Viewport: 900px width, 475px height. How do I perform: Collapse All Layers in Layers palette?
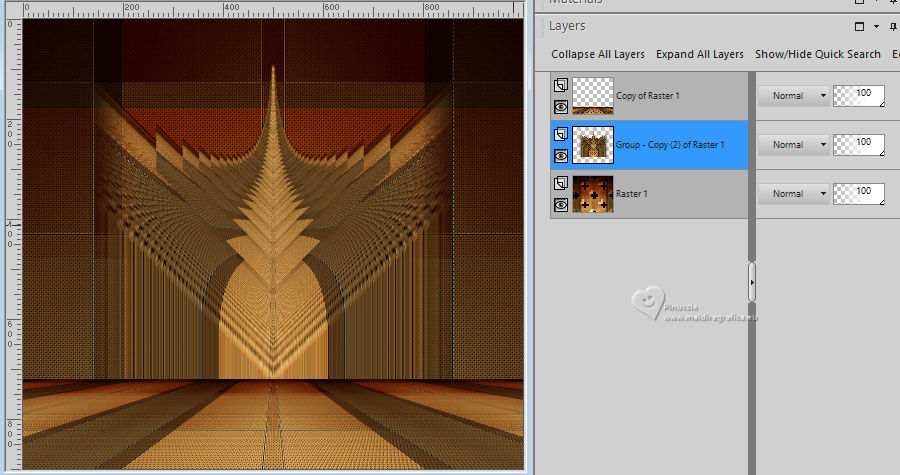pos(598,54)
